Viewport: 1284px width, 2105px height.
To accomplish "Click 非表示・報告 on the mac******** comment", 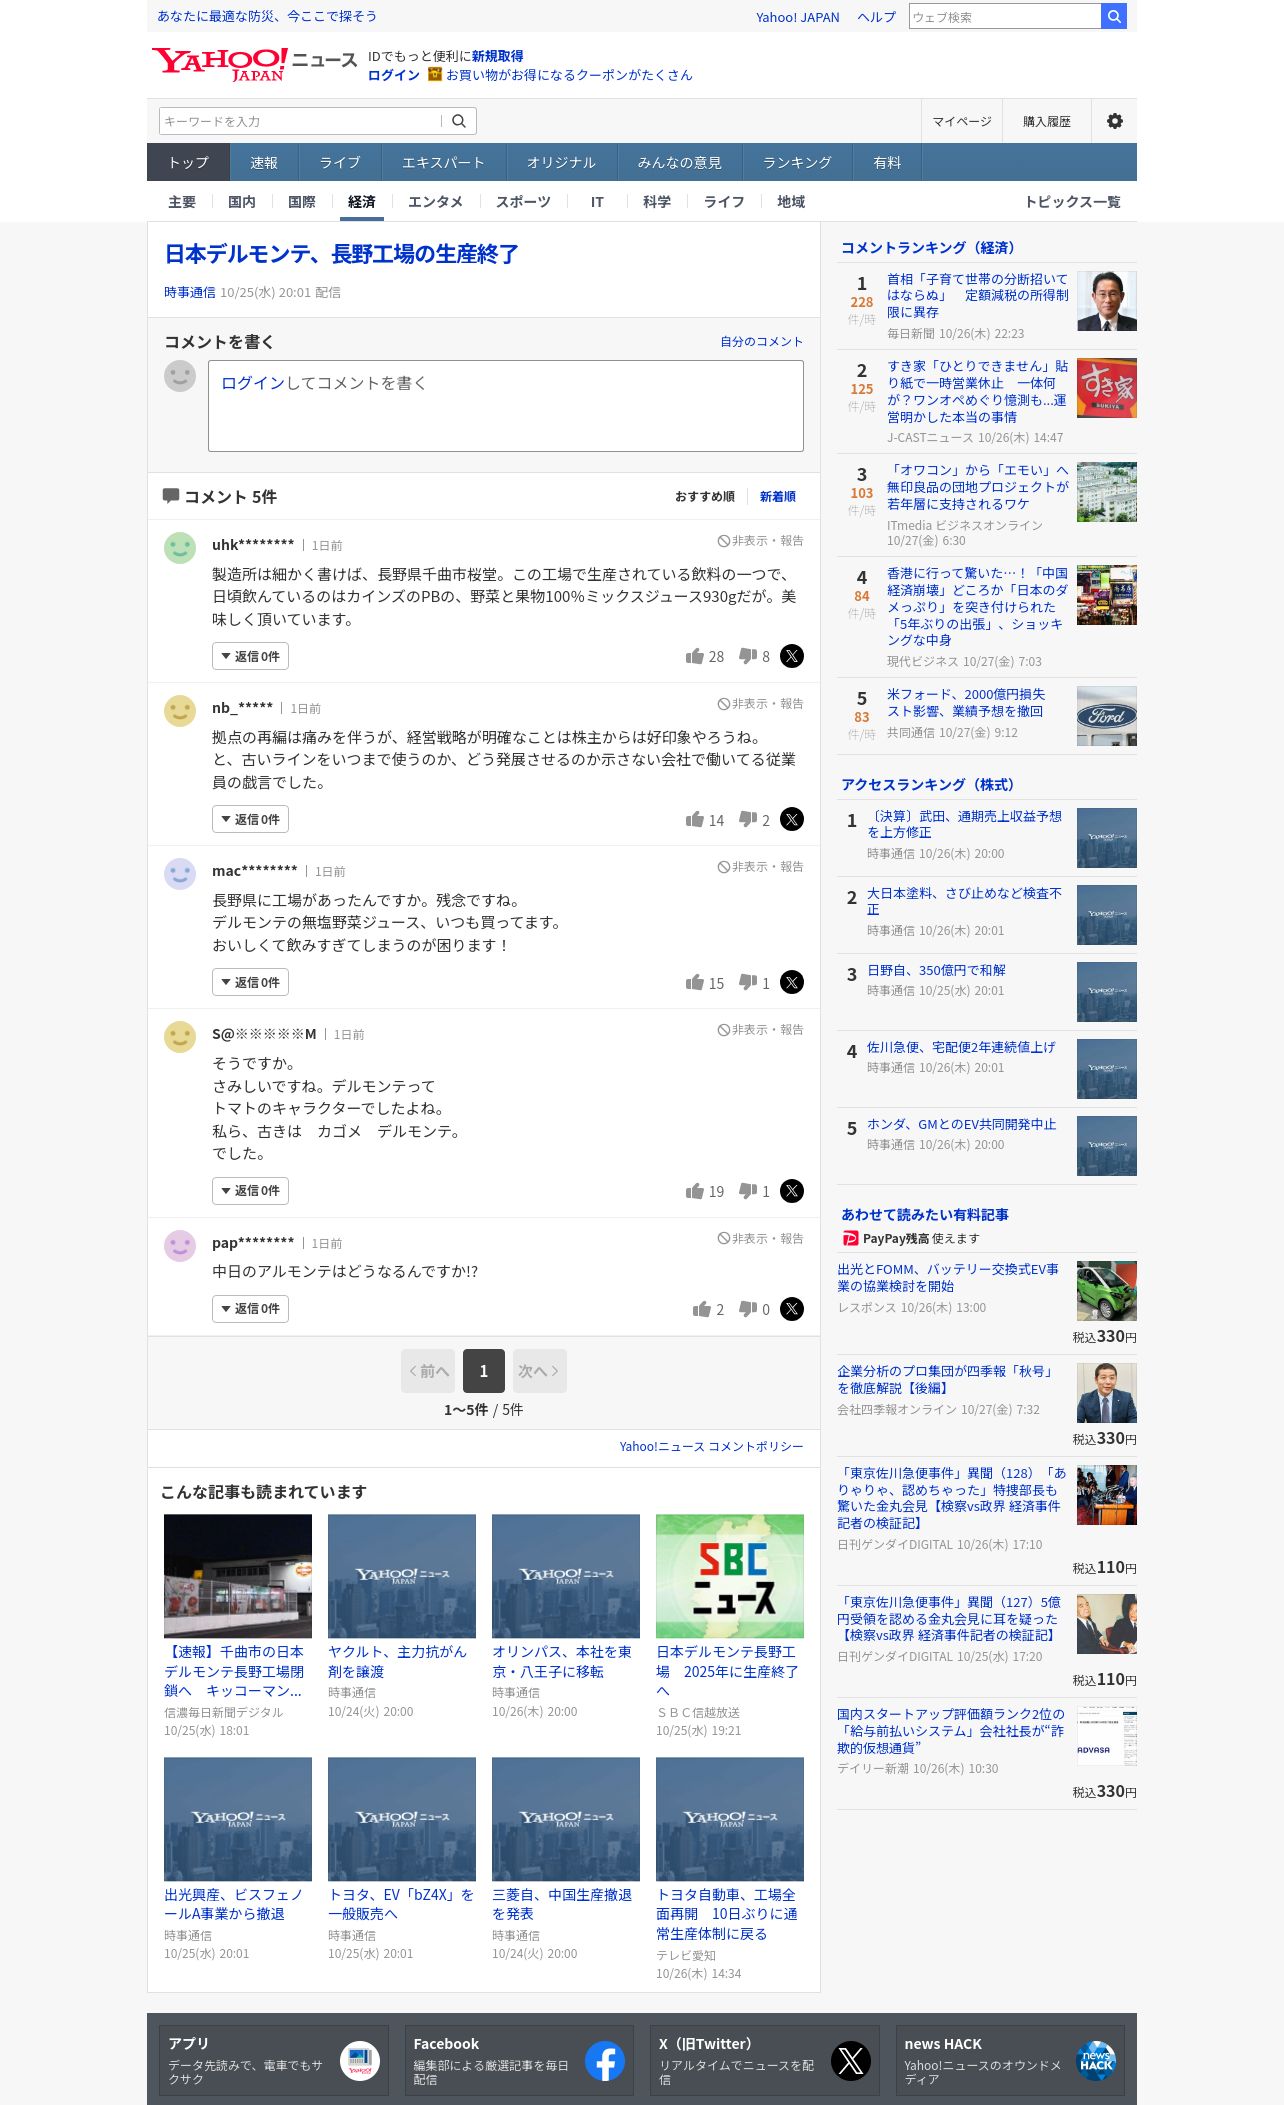I will pyautogui.click(x=760, y=867).
